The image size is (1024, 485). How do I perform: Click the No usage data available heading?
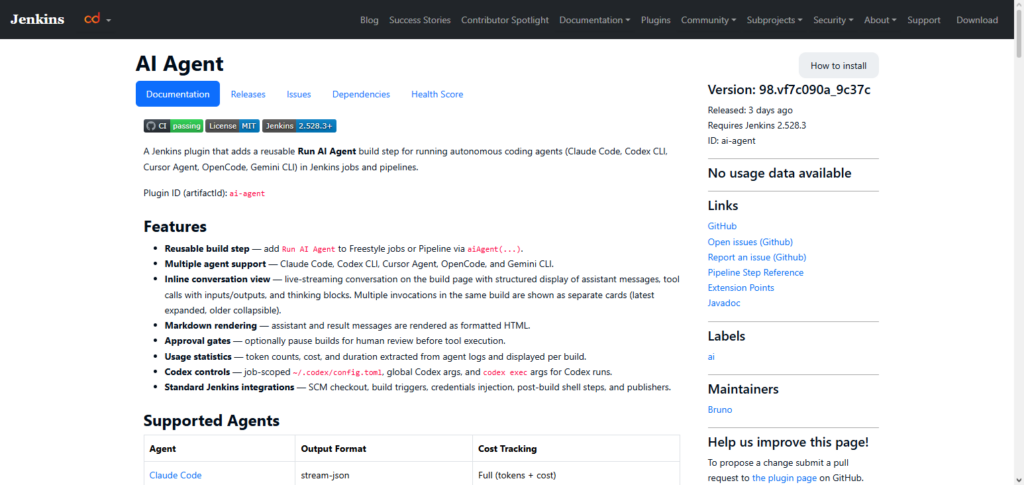(780, 173)
